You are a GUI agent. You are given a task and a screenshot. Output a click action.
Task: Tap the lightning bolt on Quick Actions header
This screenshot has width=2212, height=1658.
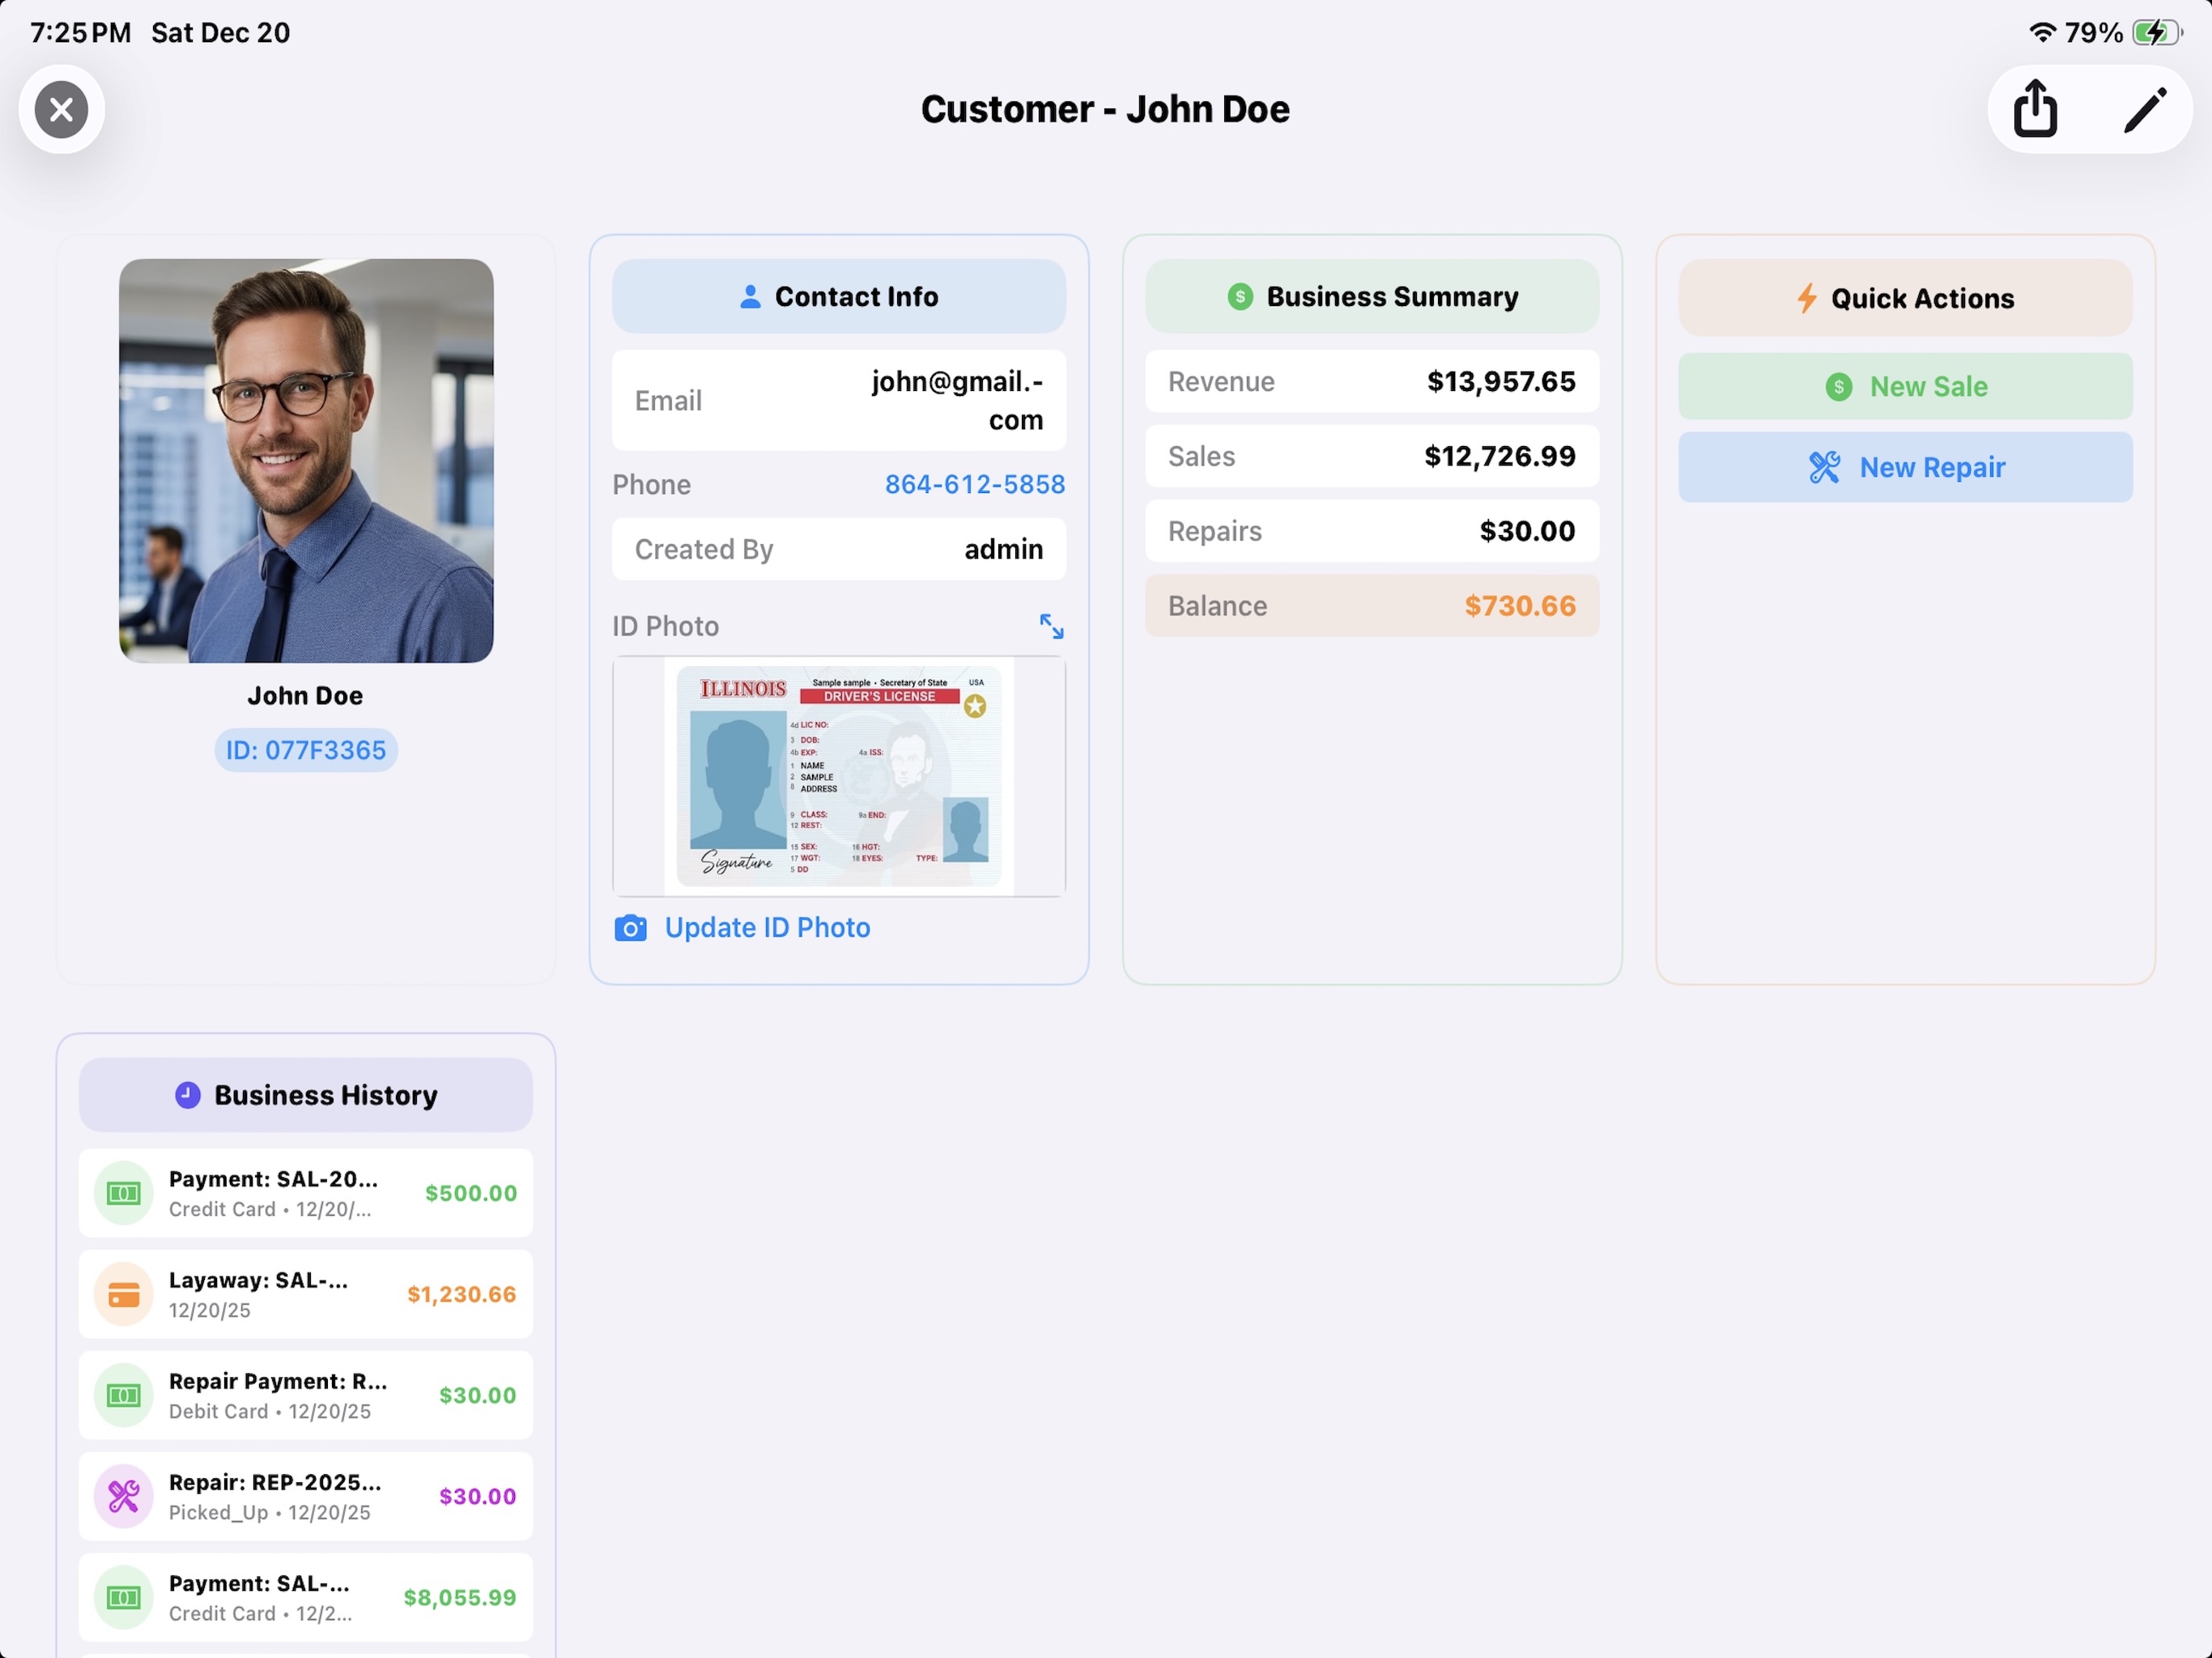click(x=1806, y=297)
